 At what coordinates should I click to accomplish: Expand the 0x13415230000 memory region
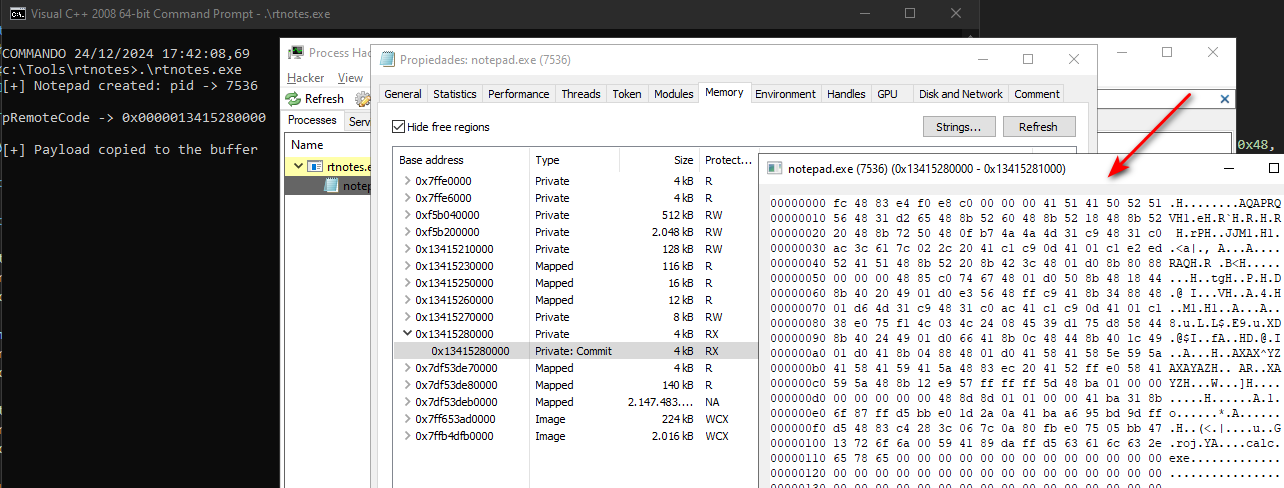point(407,266)
